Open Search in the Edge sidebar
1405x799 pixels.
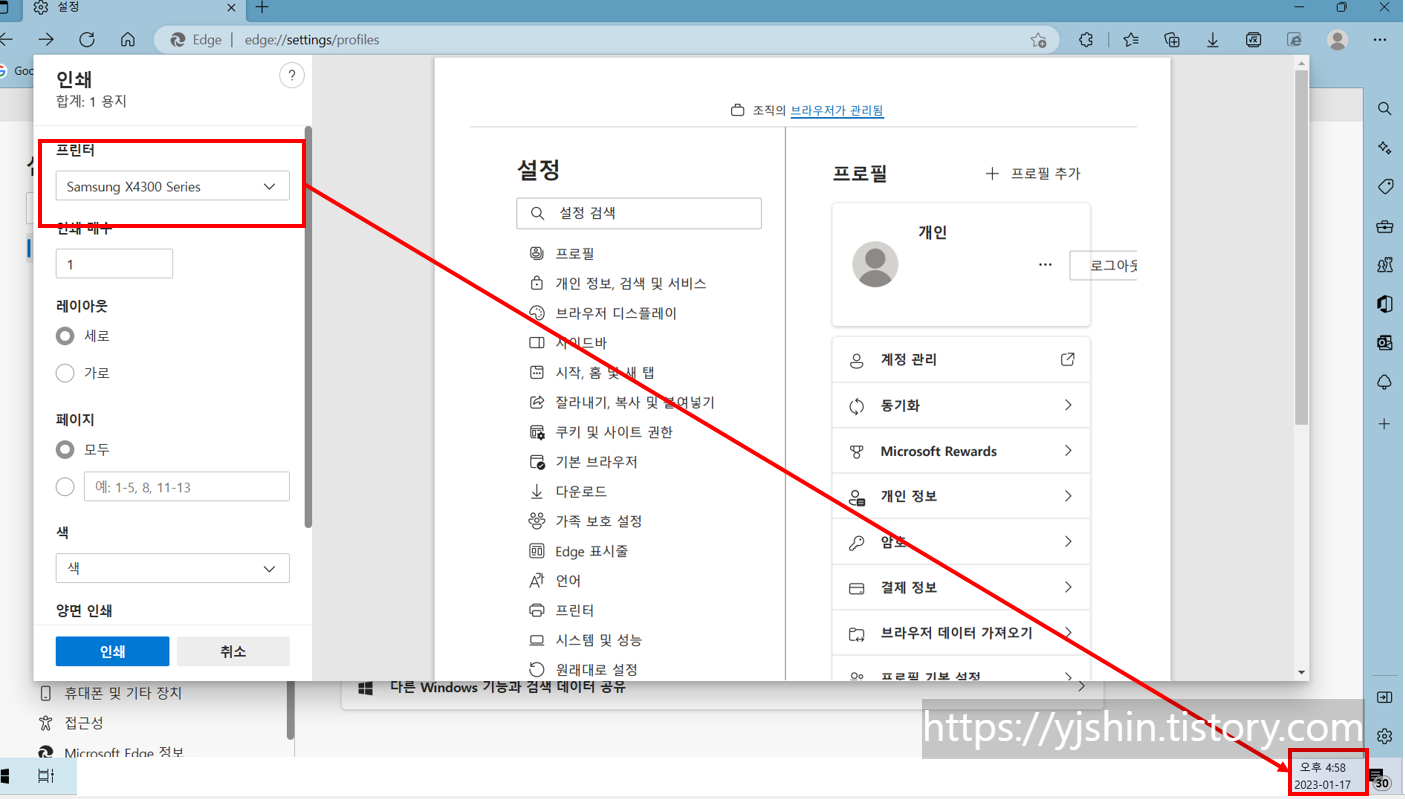point(1385,109)
